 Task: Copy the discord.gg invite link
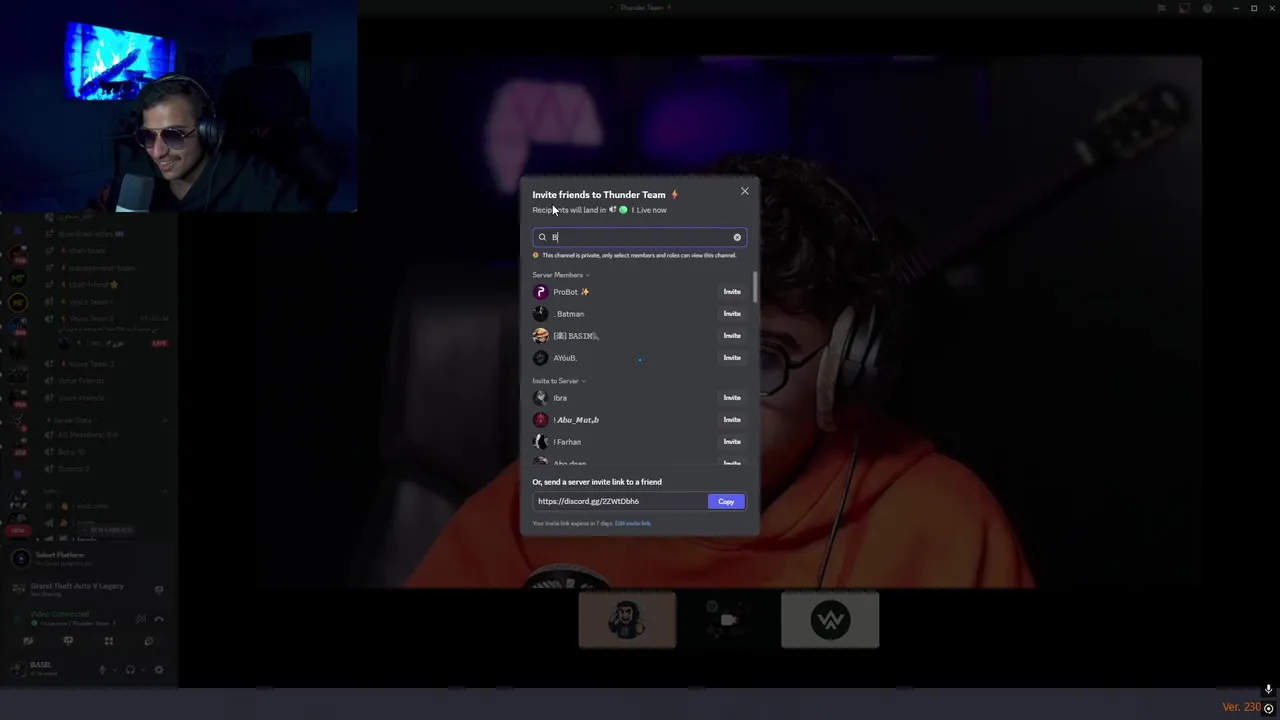click(726, 501)
